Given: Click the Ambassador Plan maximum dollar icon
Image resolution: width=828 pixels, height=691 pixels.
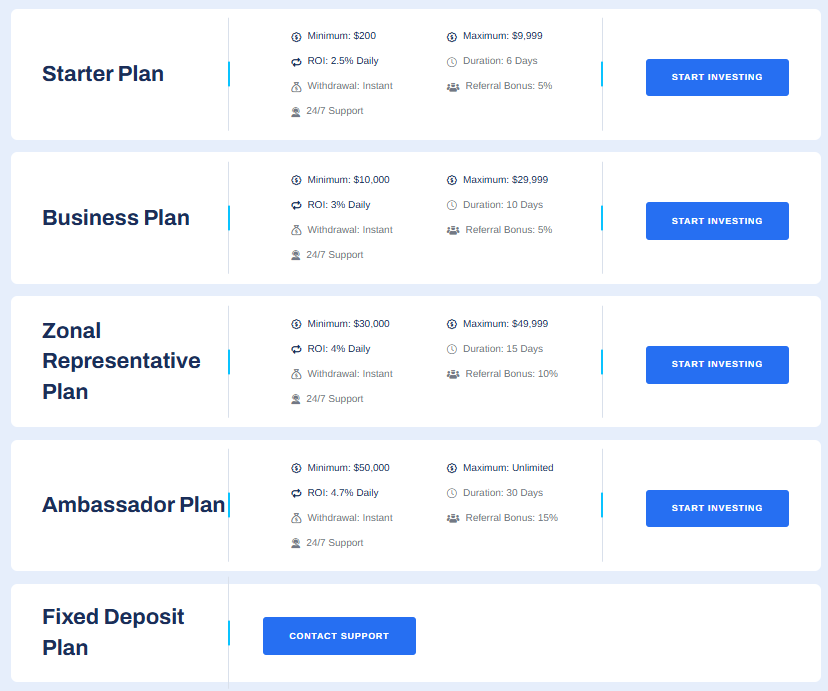Looking at the screenshot, I should (452, 469).
